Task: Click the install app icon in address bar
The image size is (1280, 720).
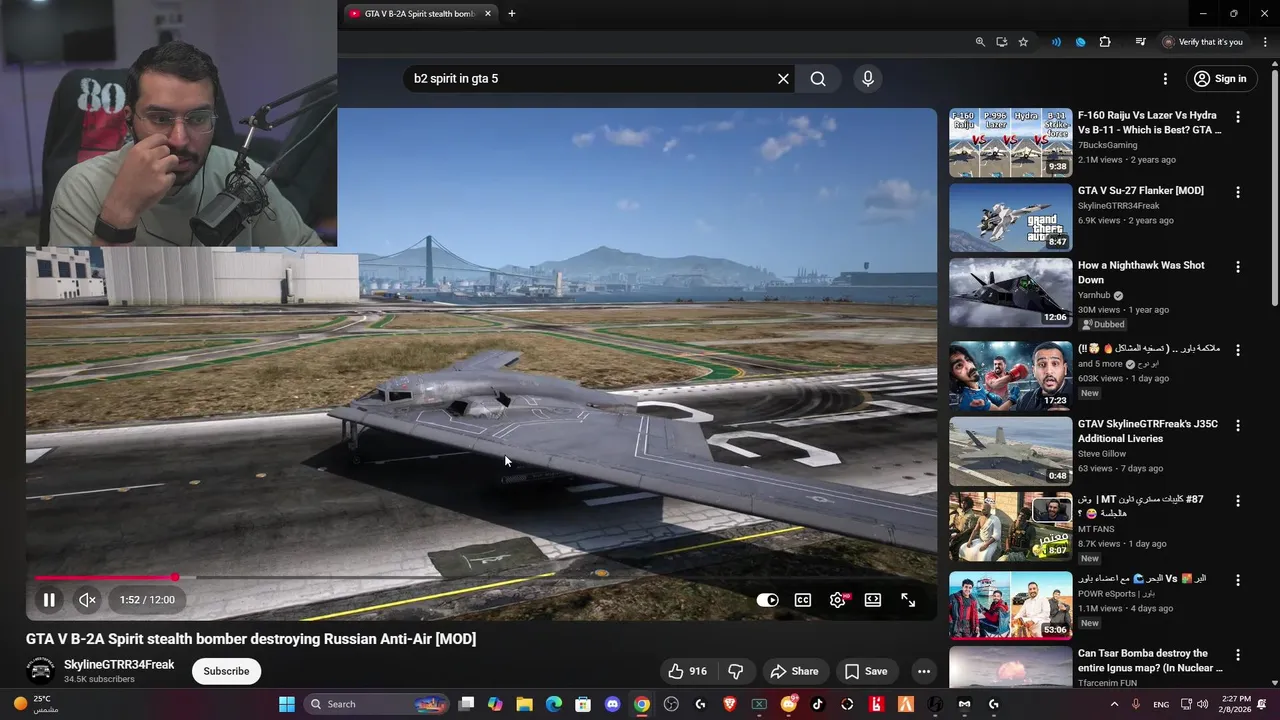Action: [x=1001, y=42]
